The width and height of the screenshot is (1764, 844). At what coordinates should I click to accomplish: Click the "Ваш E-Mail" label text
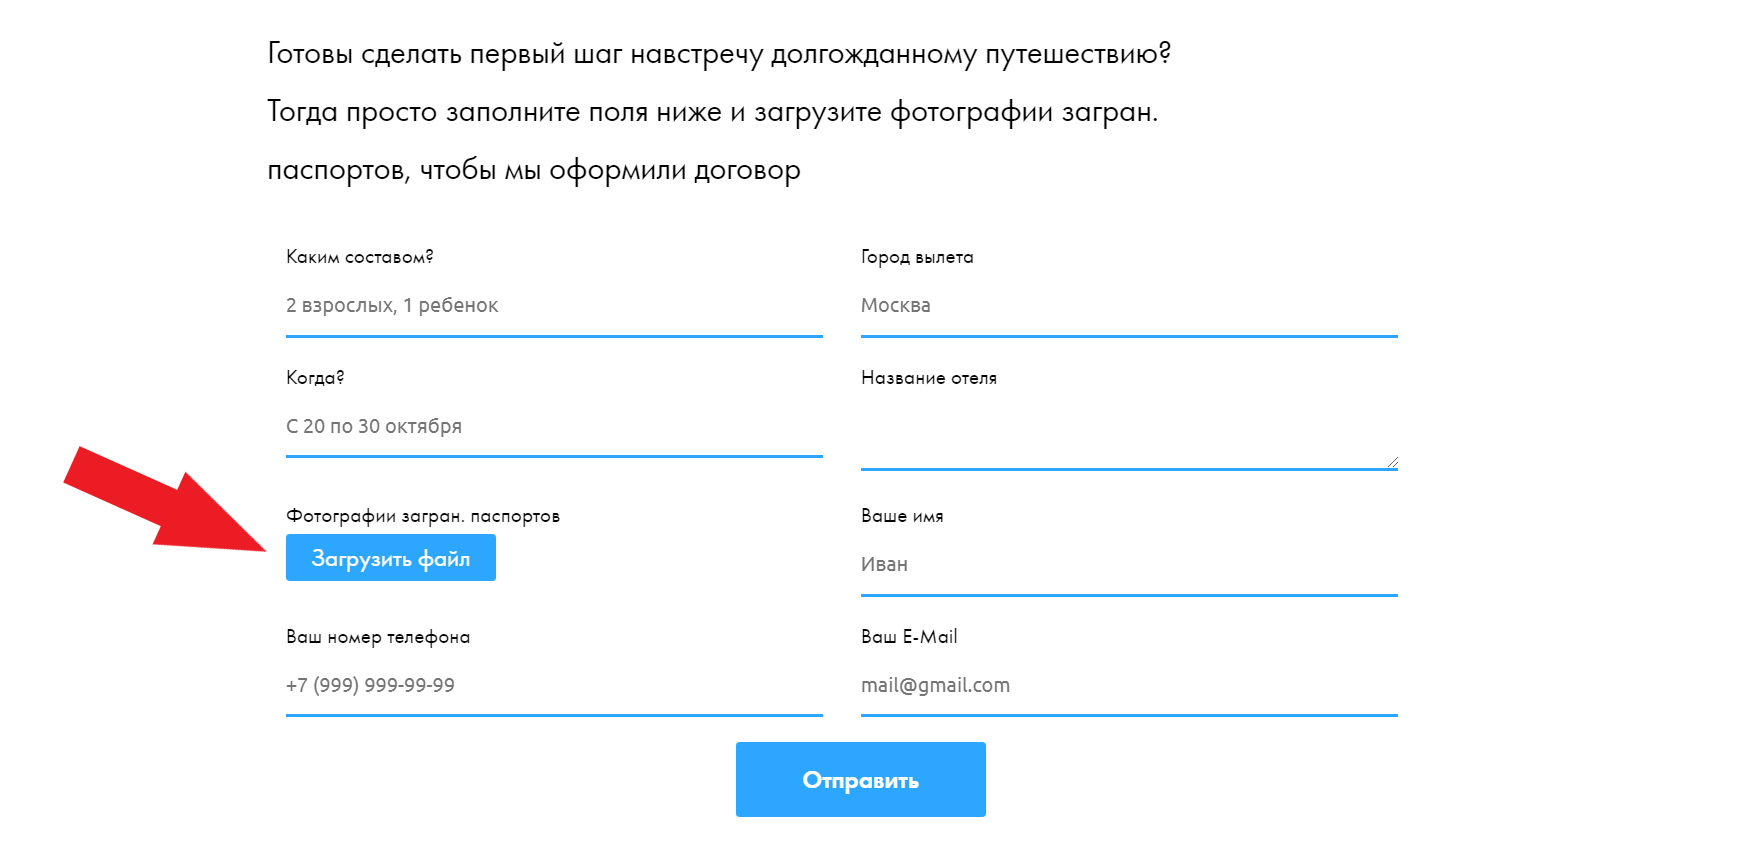[909, 637]
